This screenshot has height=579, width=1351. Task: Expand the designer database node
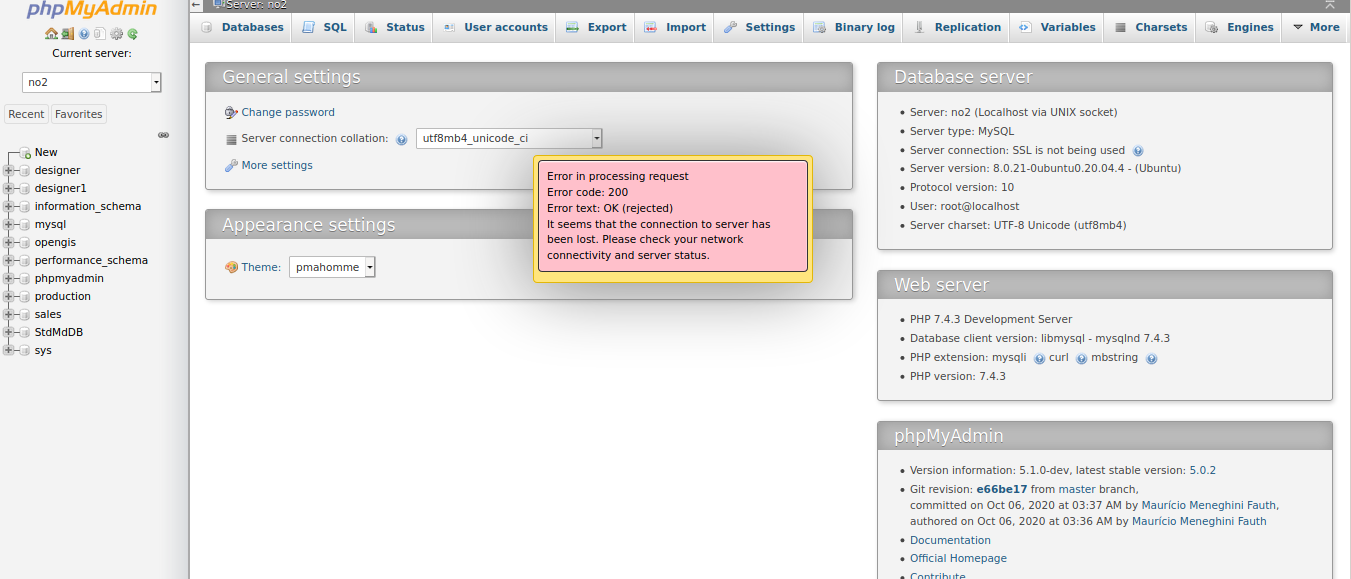pyautogui.click(x=9, y=171)
